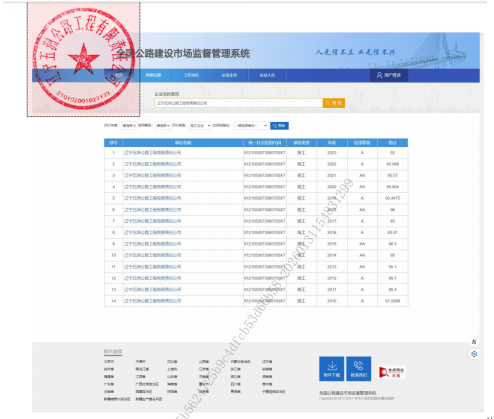Open the second filter dropdown for credit grade

(x=163, y=126)
